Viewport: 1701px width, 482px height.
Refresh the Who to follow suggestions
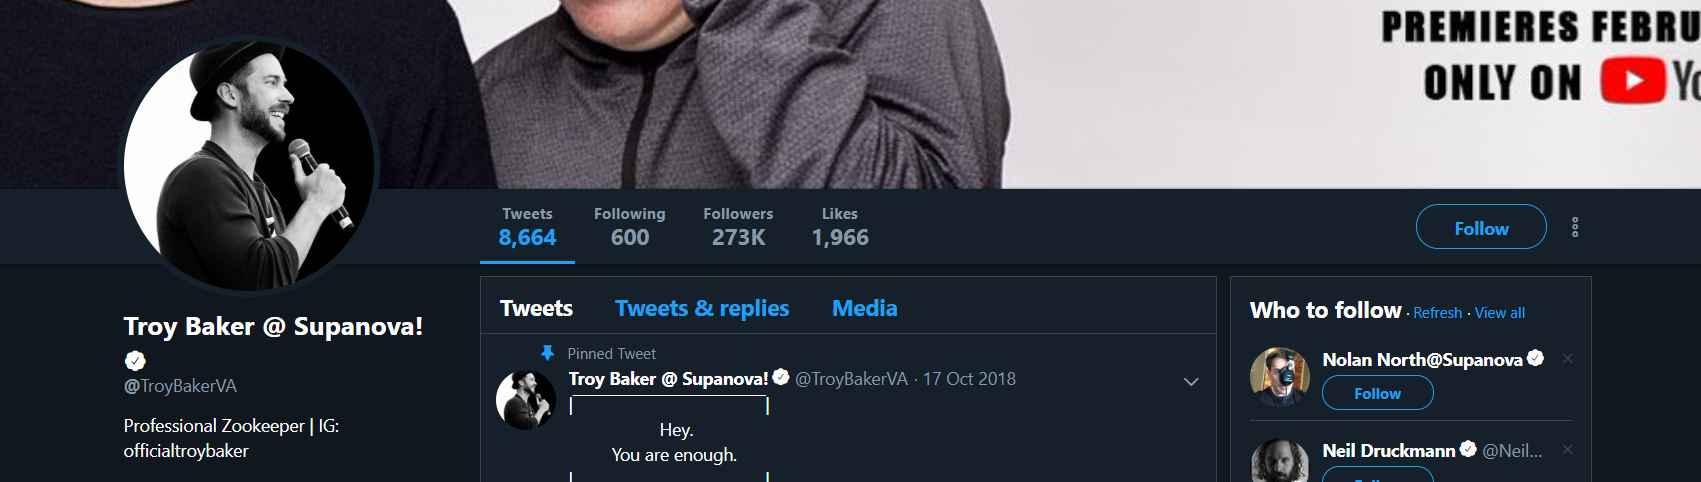[x=1437, y=313]
